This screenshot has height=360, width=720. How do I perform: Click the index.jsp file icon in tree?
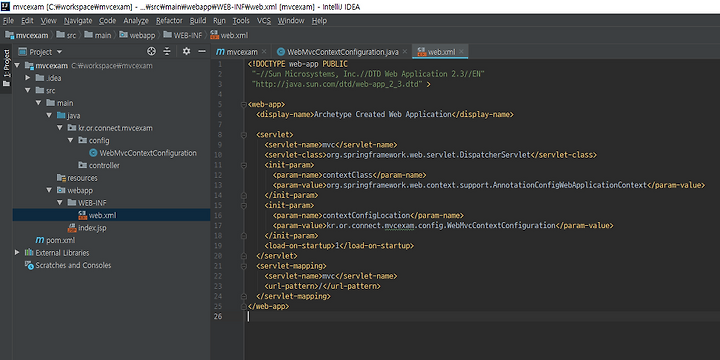click(x=72, y=228)
